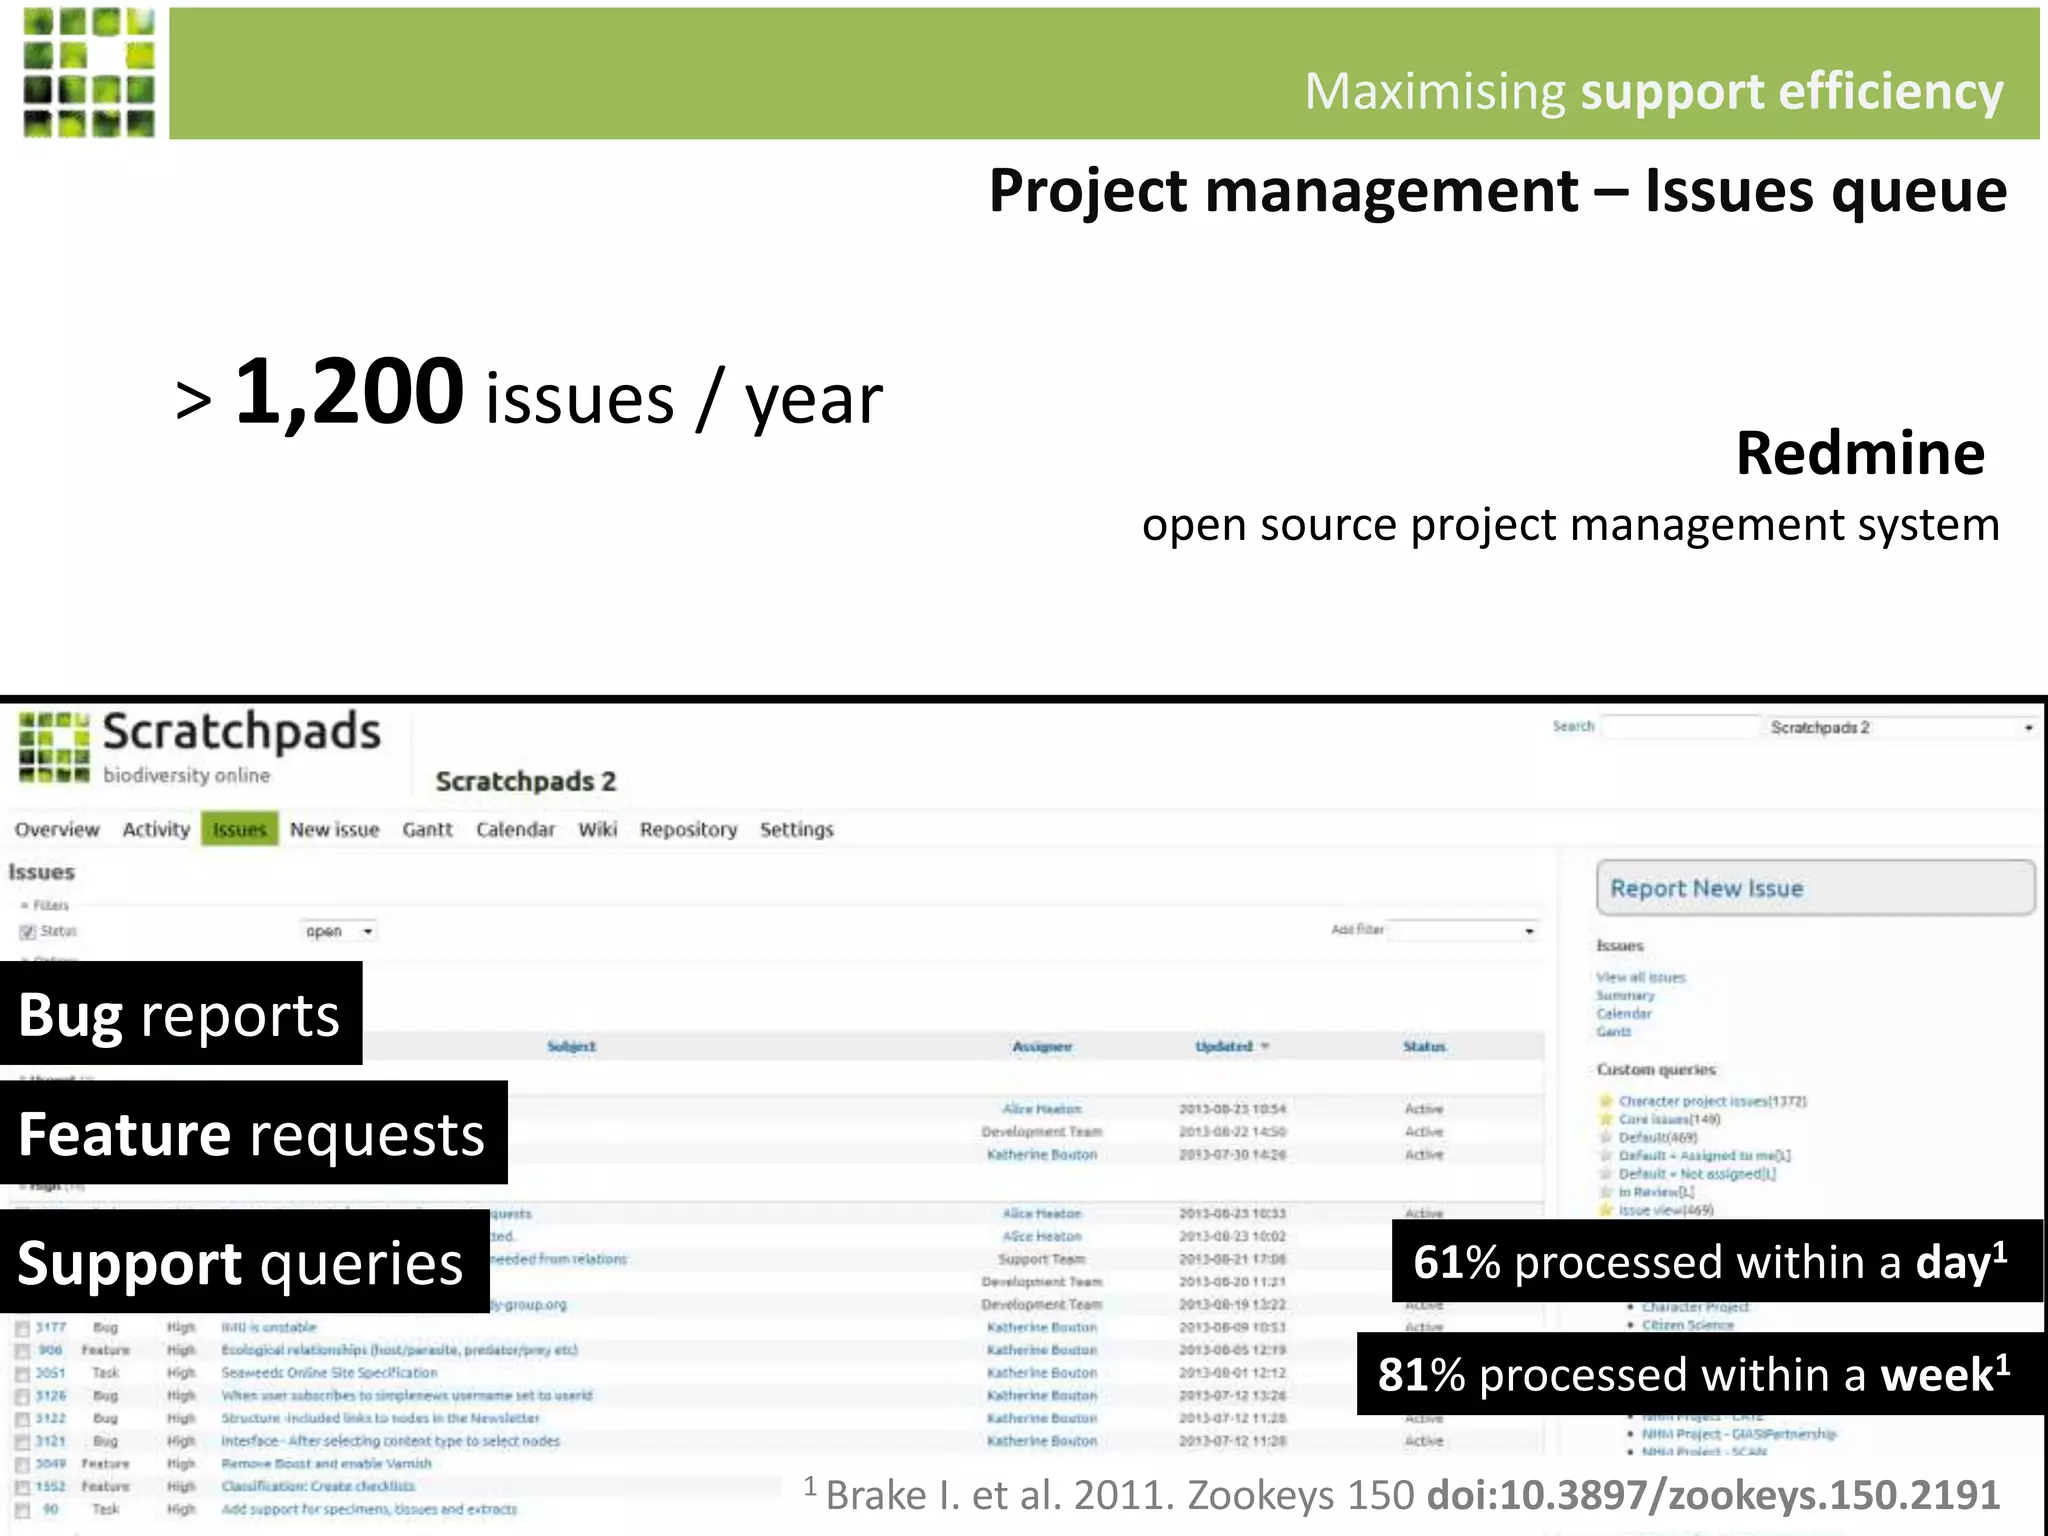This screenshot has width=2048, height=1536.
Task: Open issue 'Add support for specimens, tissues and extracts'
Action: click(x=369, y=1509)
